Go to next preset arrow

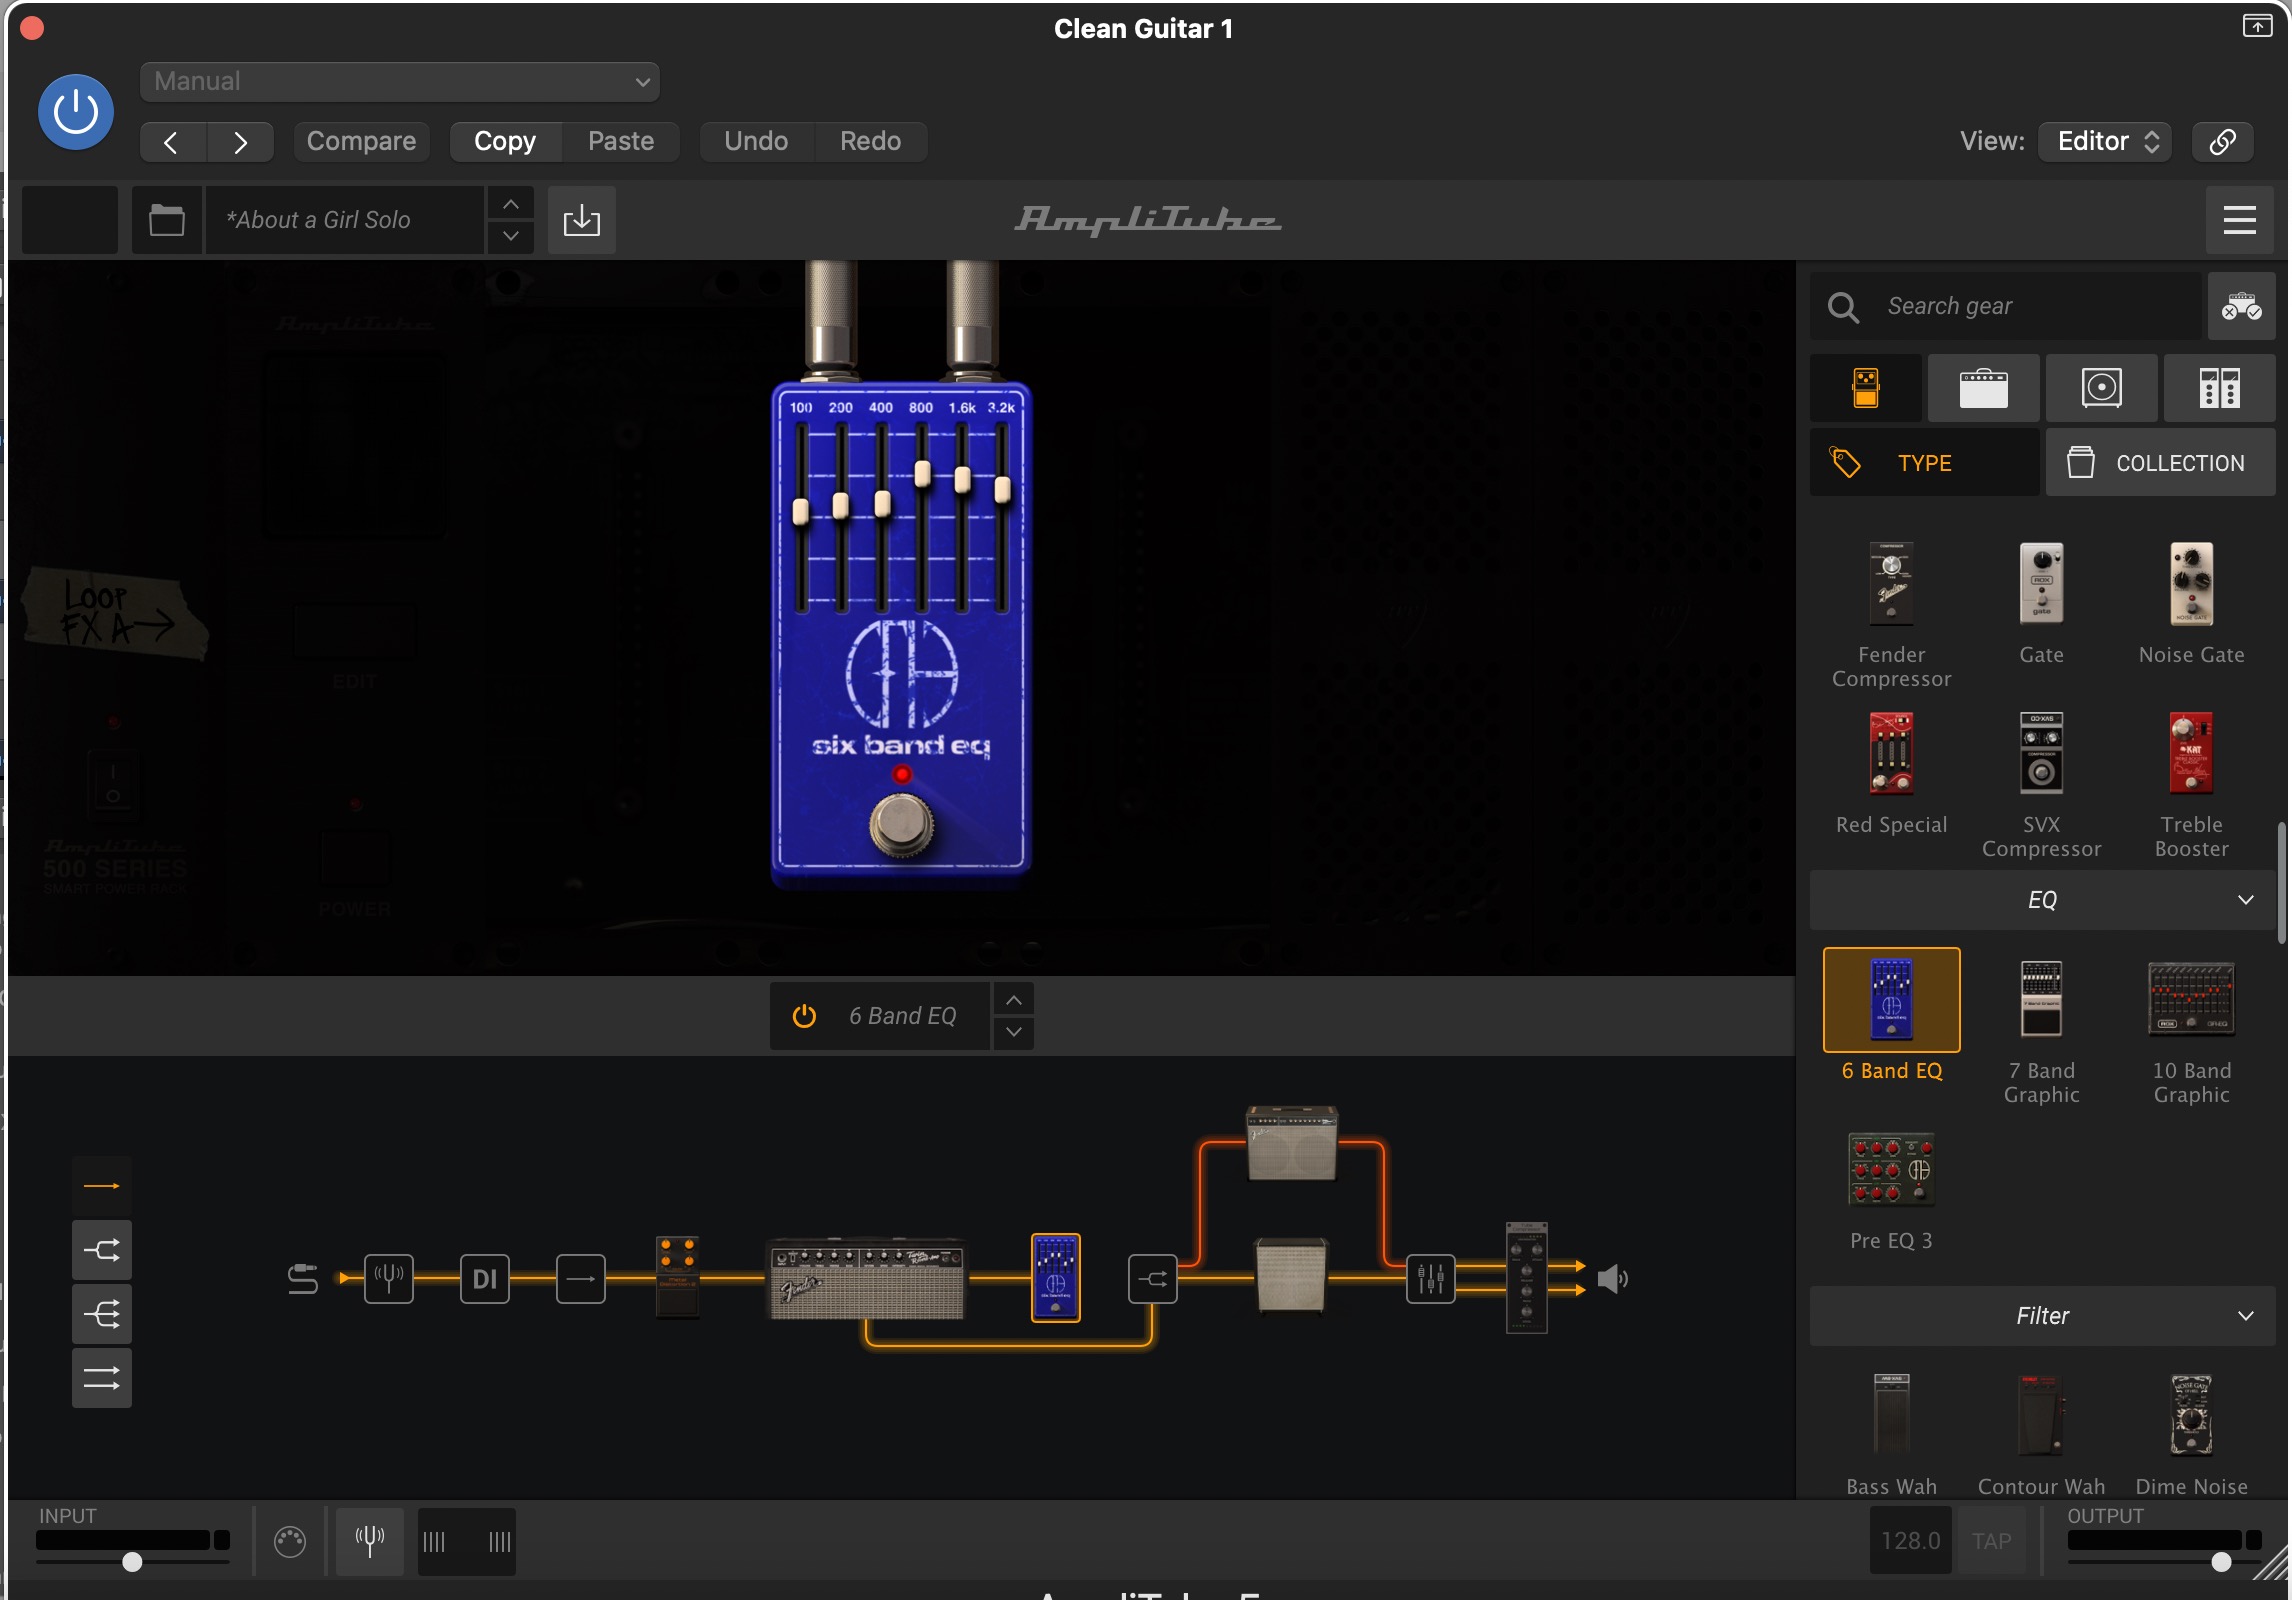pyautogui.click(x=240, y=142)
